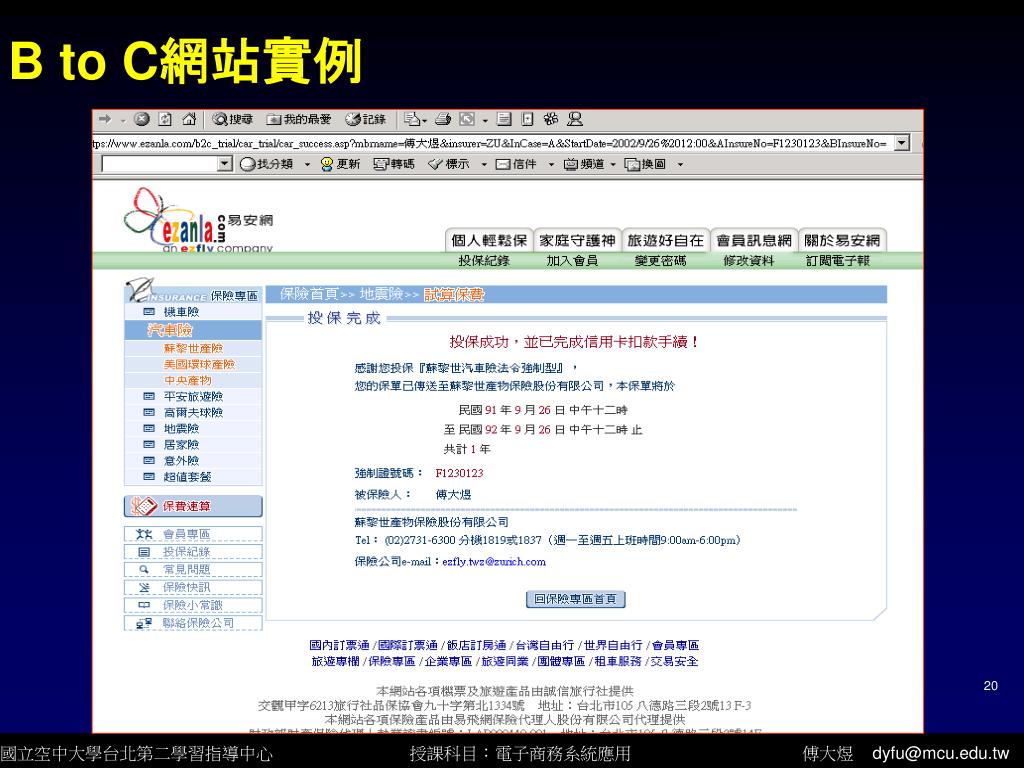
Task: Click 修改資料 submenu item
Action: point(748,261)
